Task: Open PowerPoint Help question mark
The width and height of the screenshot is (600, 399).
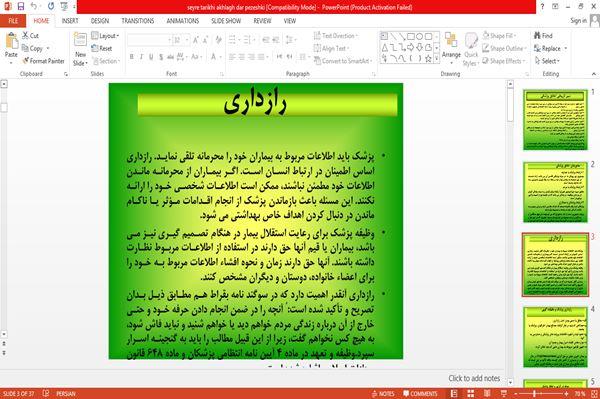Action: click(x=542, y=7)
